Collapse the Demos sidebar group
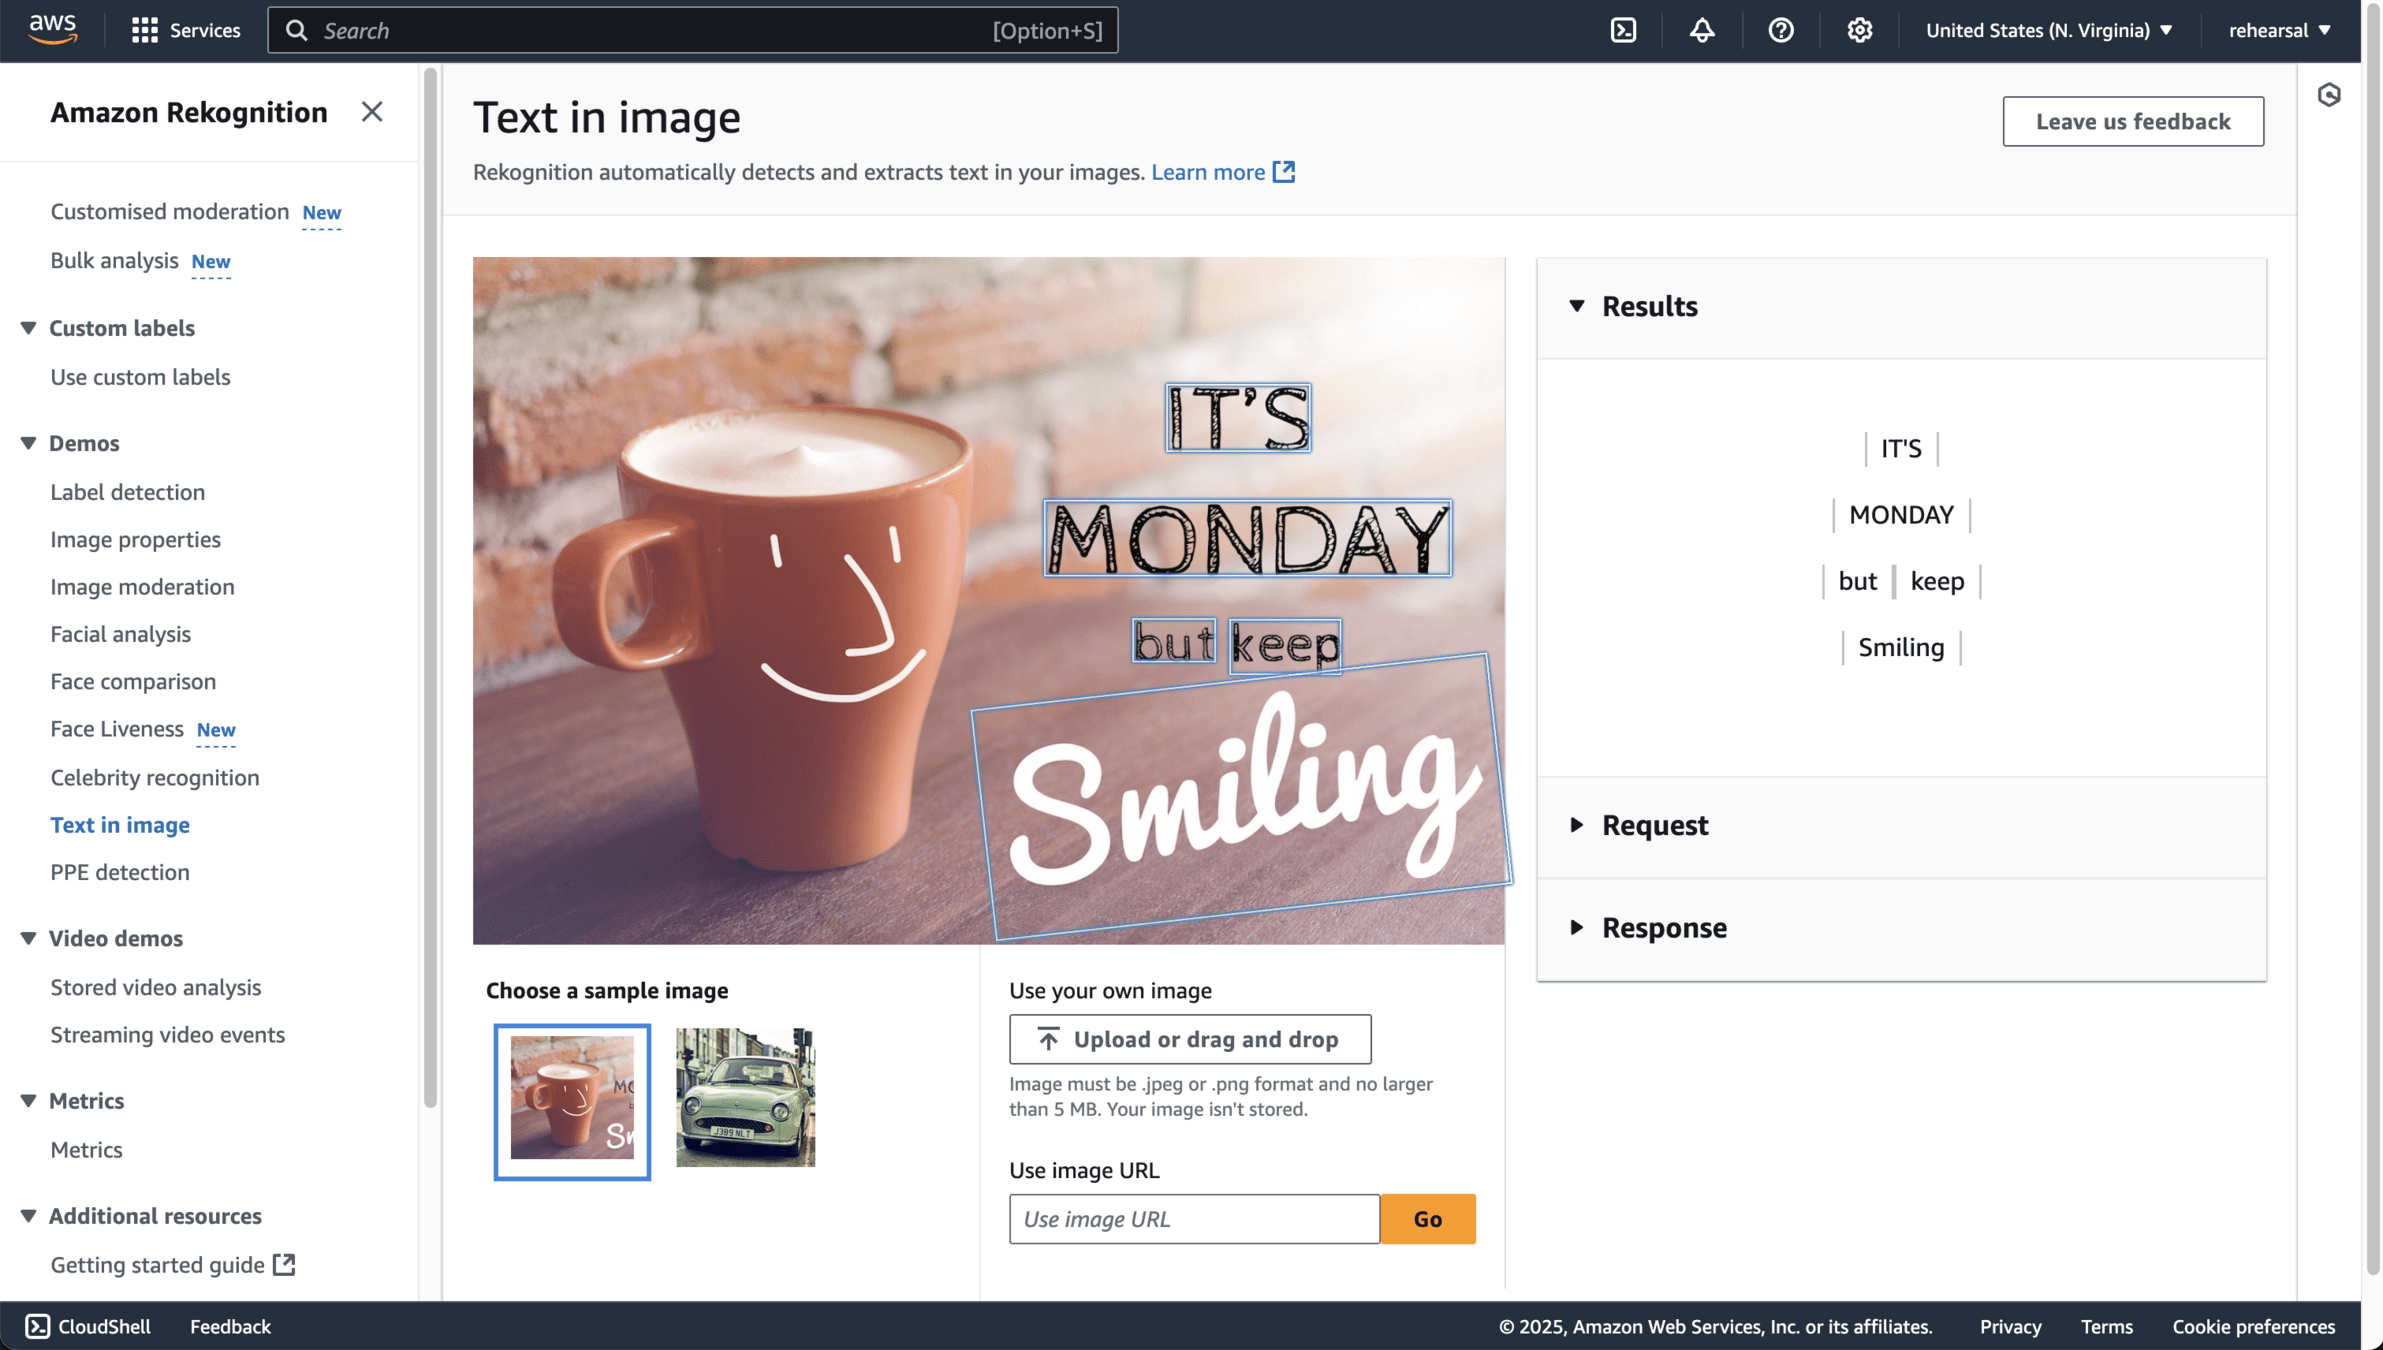The width and height of the screenshot is (2383, 1350). (x=29, y=443)
